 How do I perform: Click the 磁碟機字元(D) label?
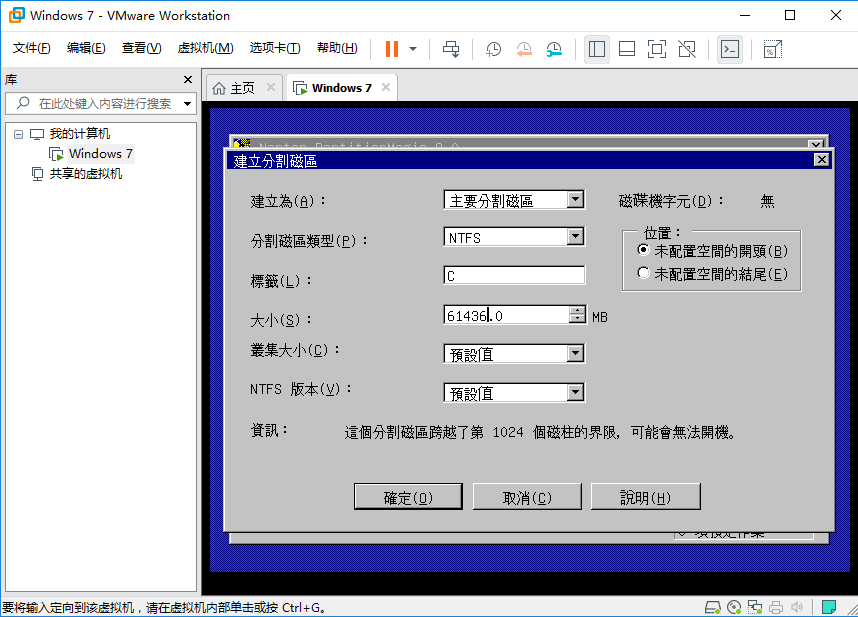point(671,201)
